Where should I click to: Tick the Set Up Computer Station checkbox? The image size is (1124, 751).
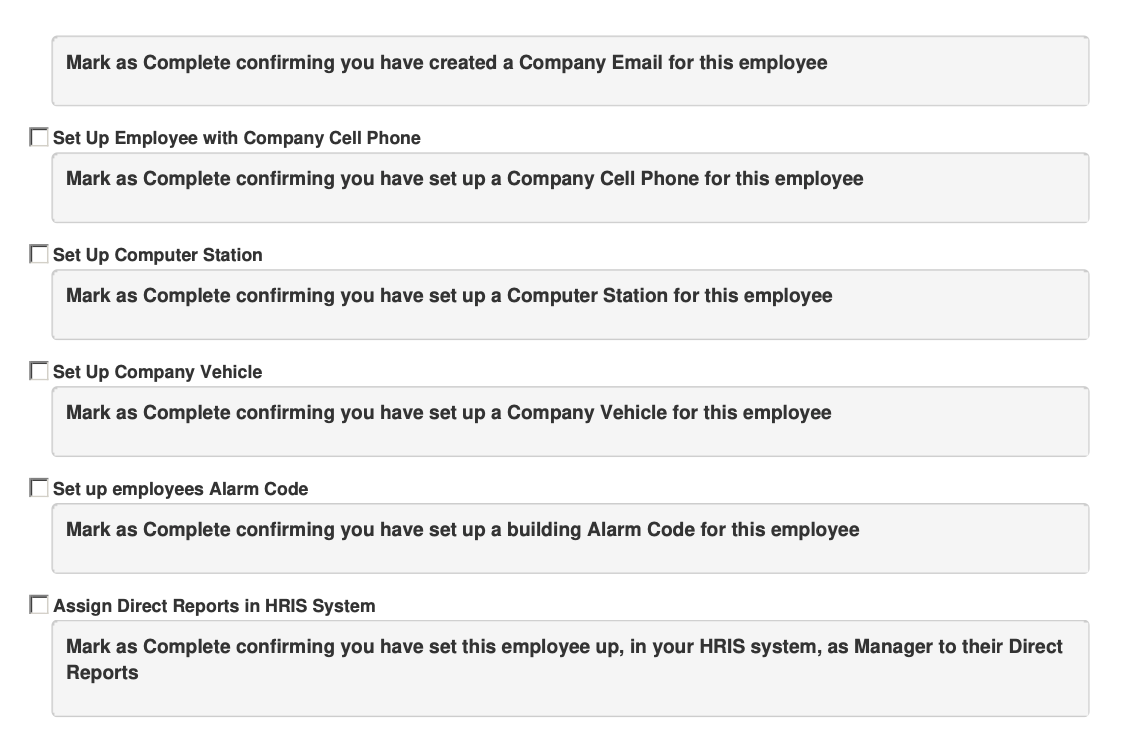pos(39,254)
